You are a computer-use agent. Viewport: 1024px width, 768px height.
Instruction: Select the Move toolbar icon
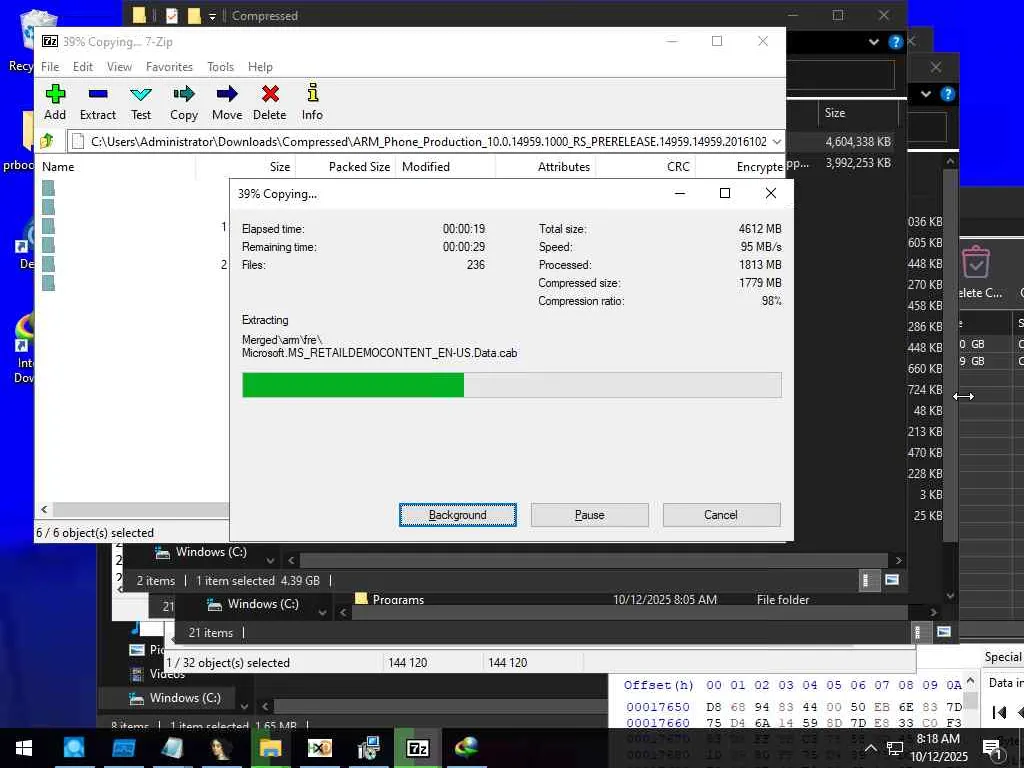(227, 94)
